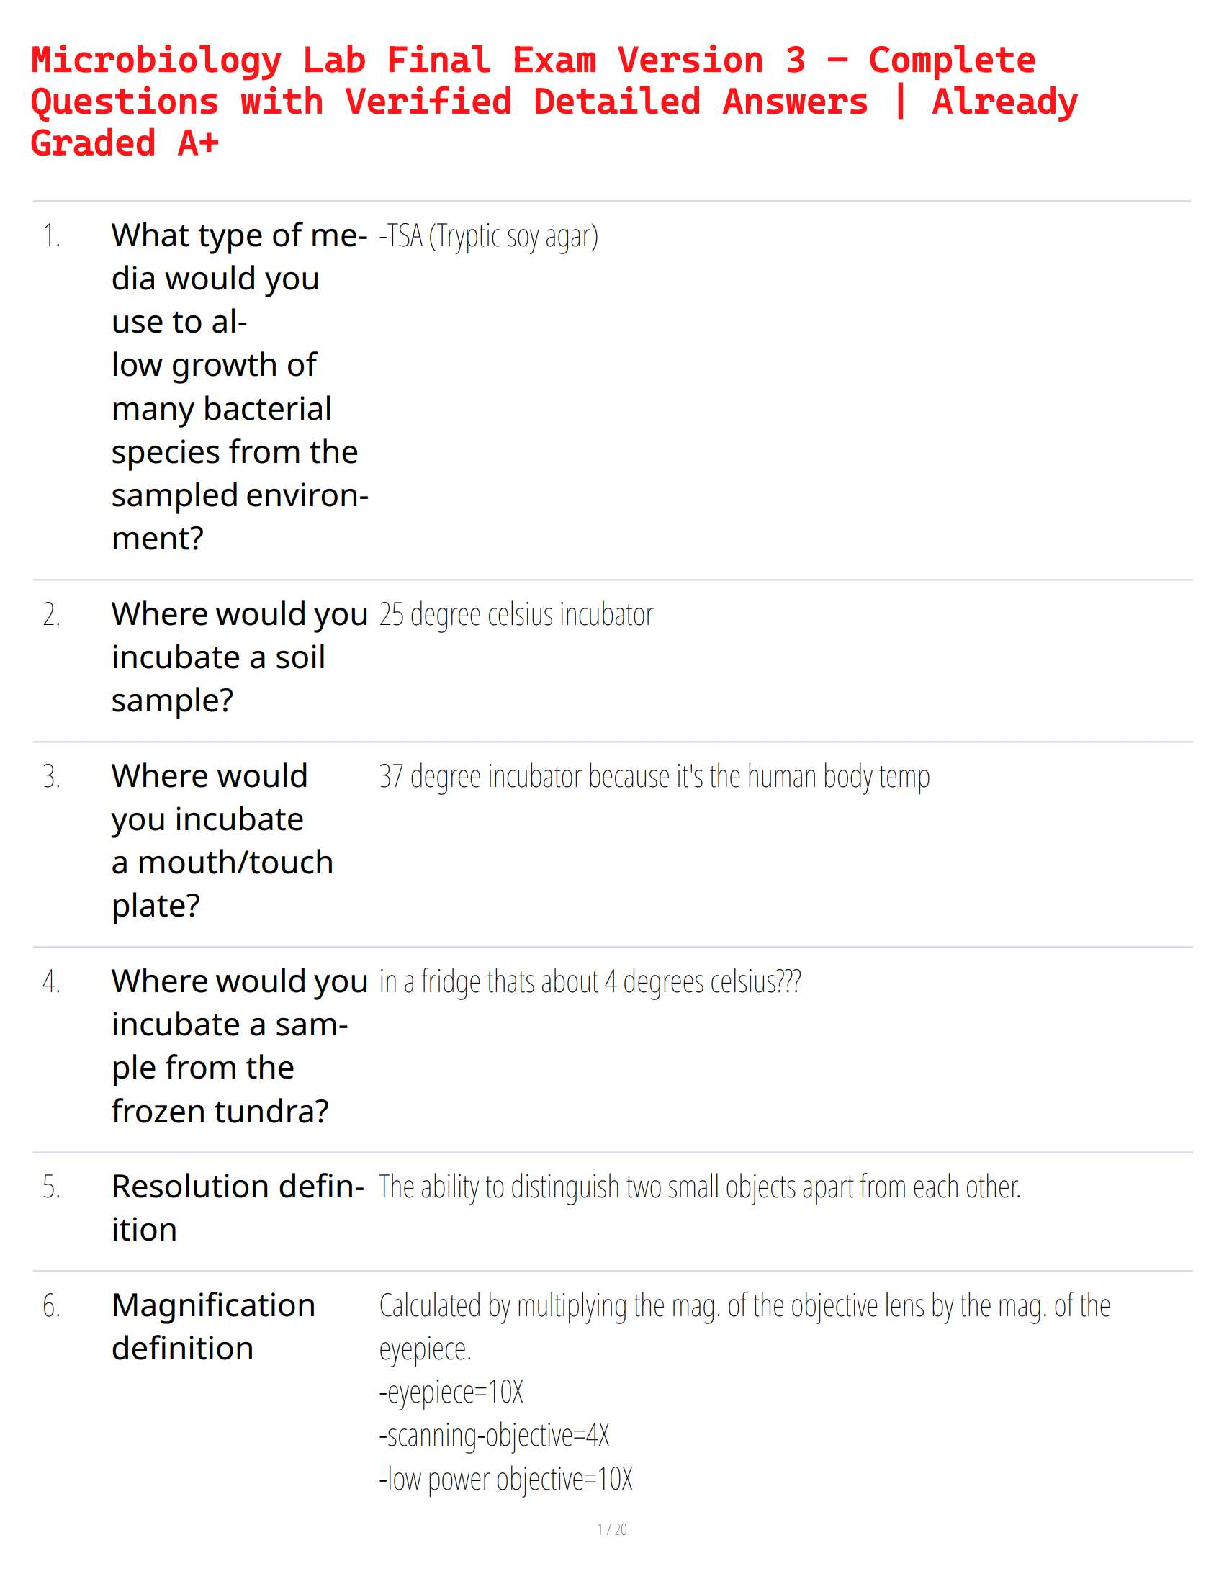Viewport: 1224px width, 1584px height.
Task: Click the page number indicator at bottom
Action: coord(612,1529)
